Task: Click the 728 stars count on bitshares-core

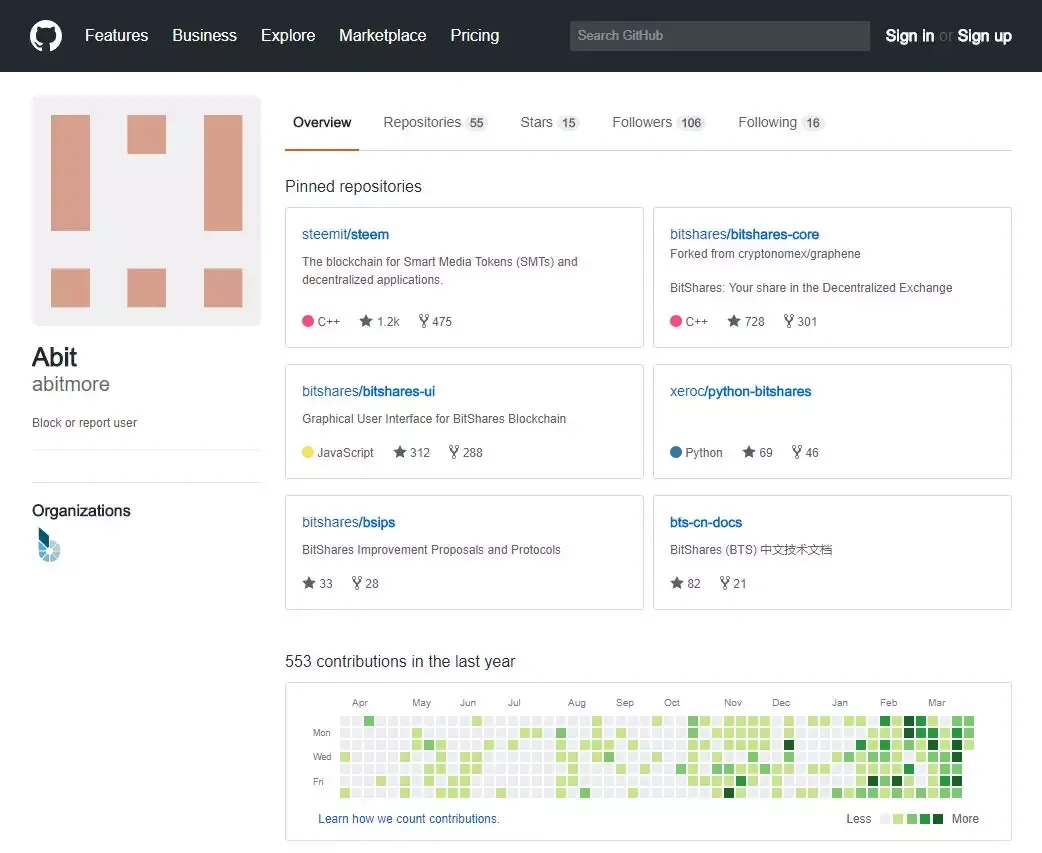Action: click(x=754, y=322)
